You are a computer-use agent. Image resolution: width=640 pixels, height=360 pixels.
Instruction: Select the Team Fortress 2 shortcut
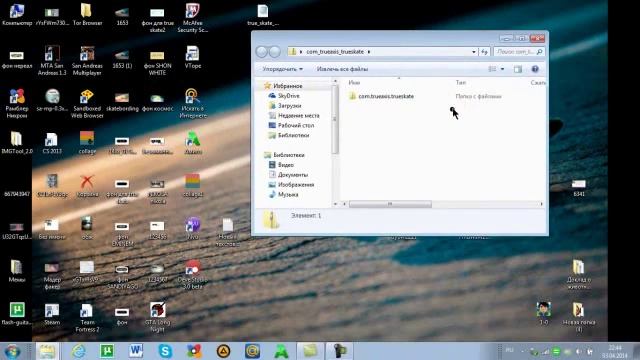pos(87,318)
